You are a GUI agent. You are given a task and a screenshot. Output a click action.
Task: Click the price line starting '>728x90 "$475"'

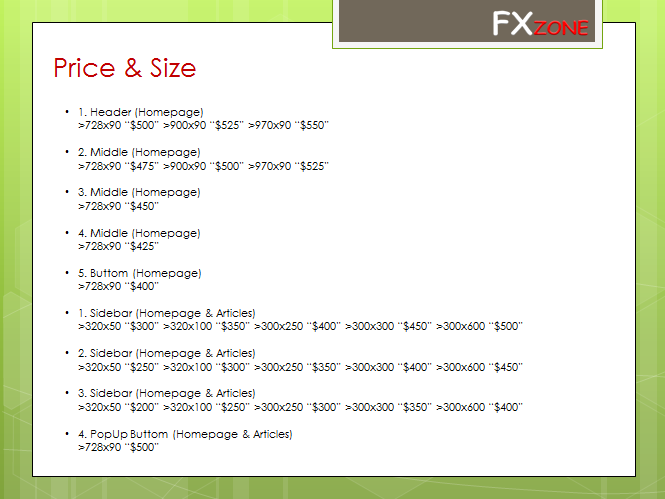(x=204, y=166)
